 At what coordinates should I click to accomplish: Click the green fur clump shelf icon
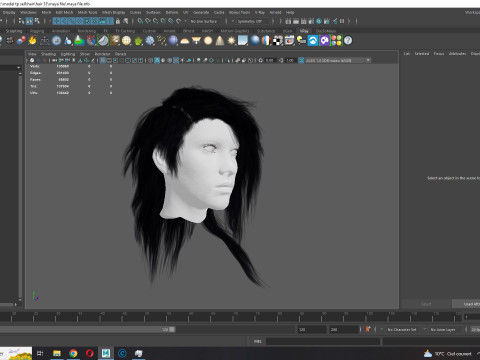[x=138, y=41]
